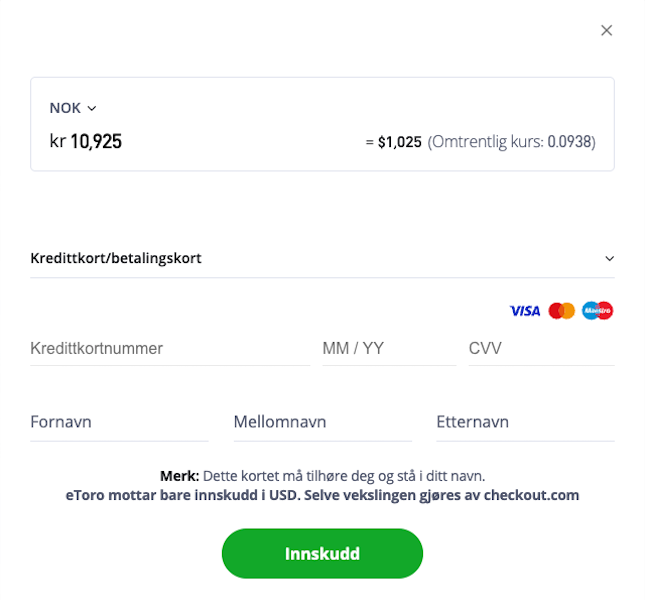Click the Mellomnavn field
The height and width of the screenshot is (600, 645).
pyautogui.click(x=322, y=422)
